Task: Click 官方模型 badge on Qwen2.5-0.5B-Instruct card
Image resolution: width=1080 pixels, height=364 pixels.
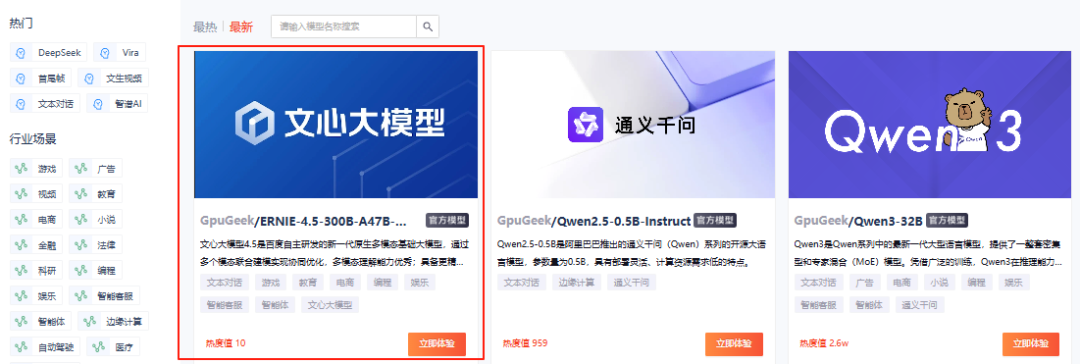Action: point(715,221)
